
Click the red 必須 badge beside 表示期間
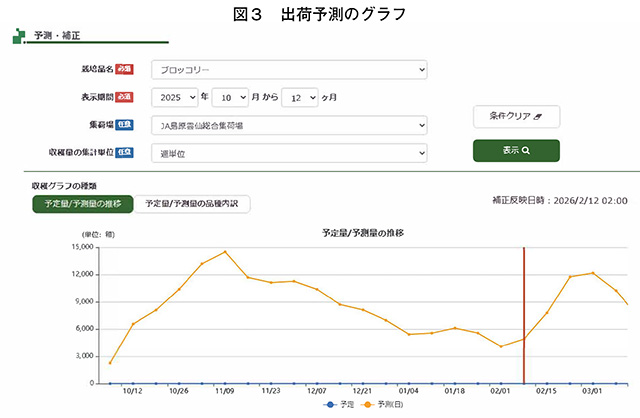[124, 97]
